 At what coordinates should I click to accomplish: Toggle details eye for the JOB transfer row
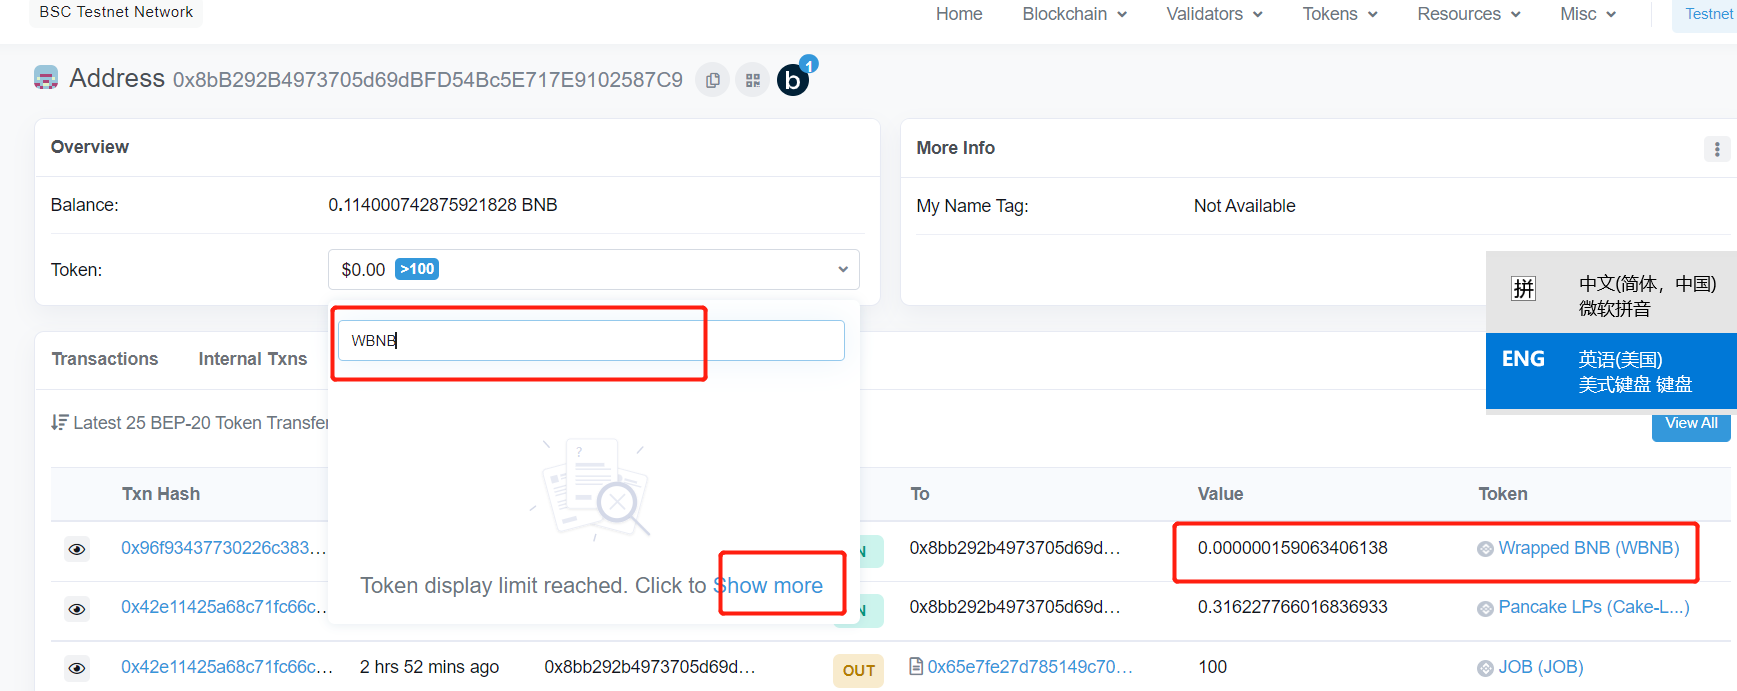77,668
